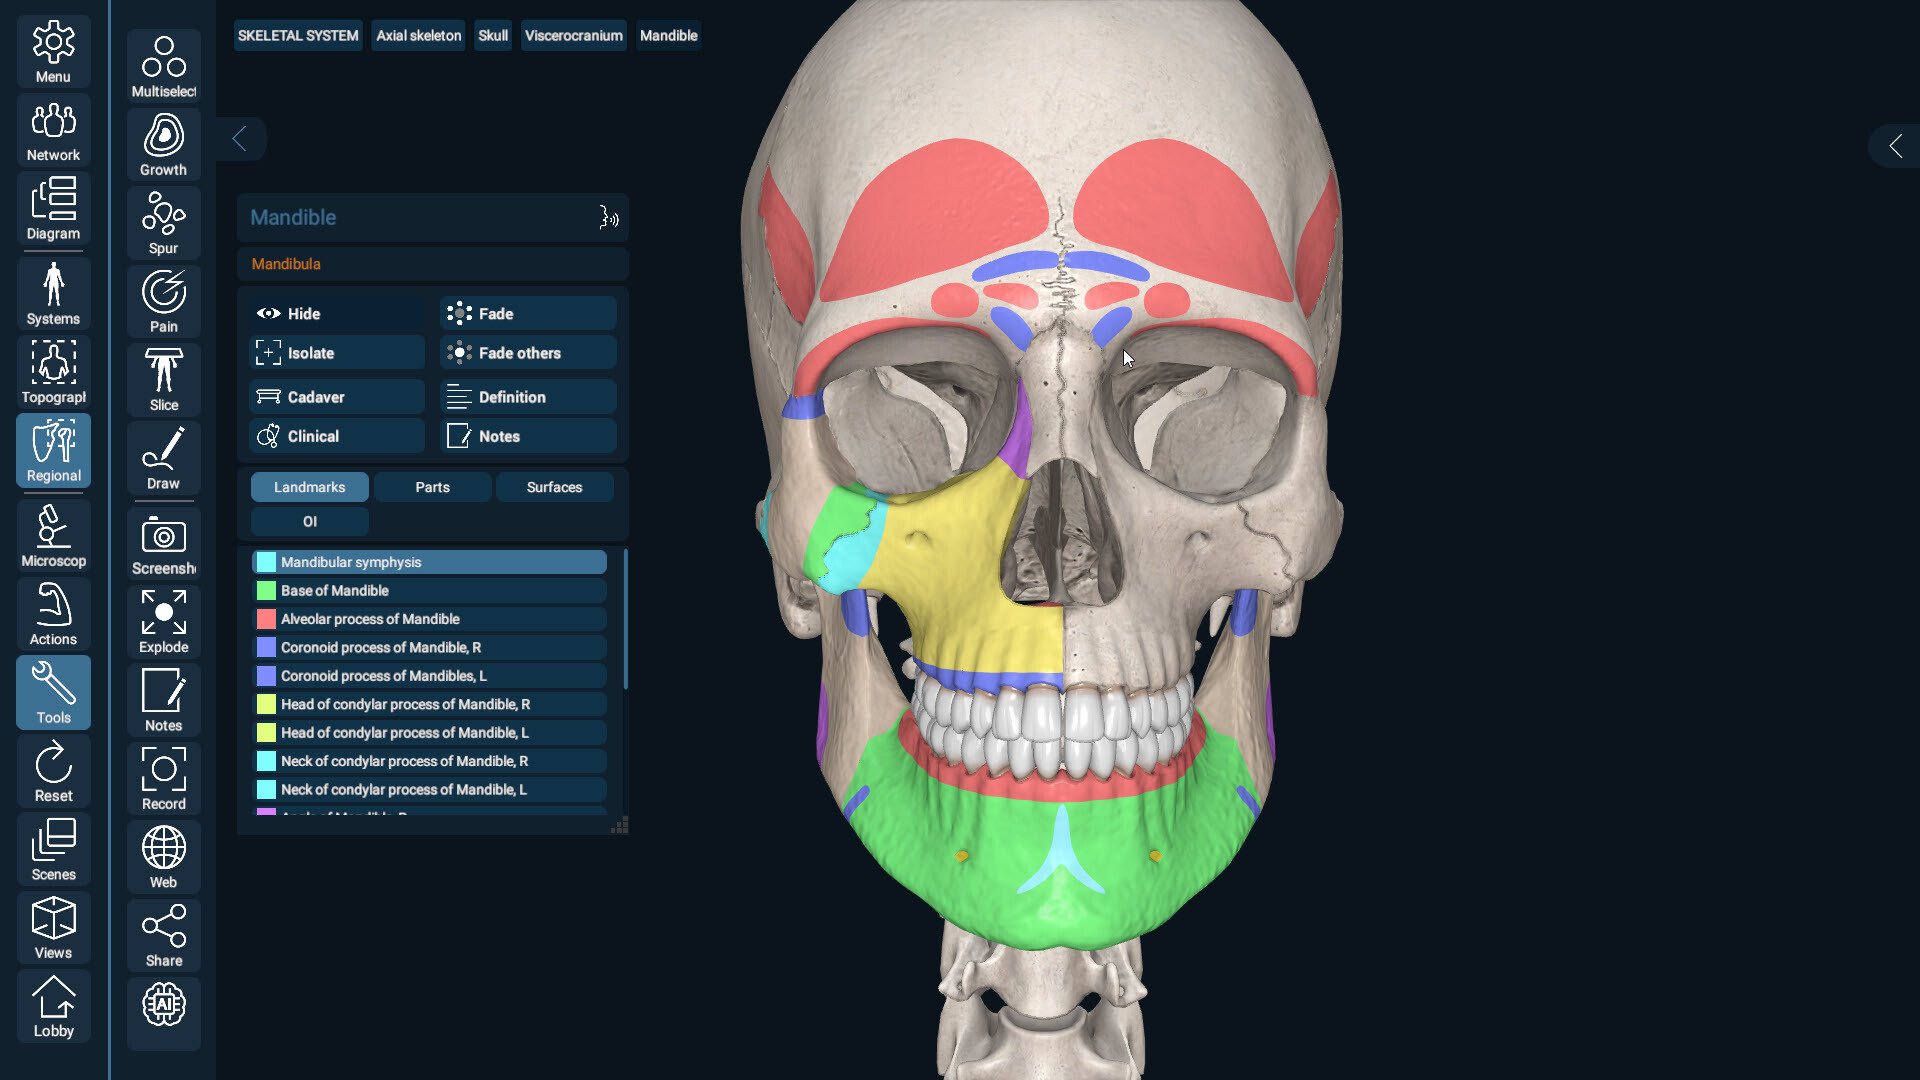This screenshot has height=1080, width=1920.
Task: Switch to Microscope mode in sidebar
Action: [53, 535]
